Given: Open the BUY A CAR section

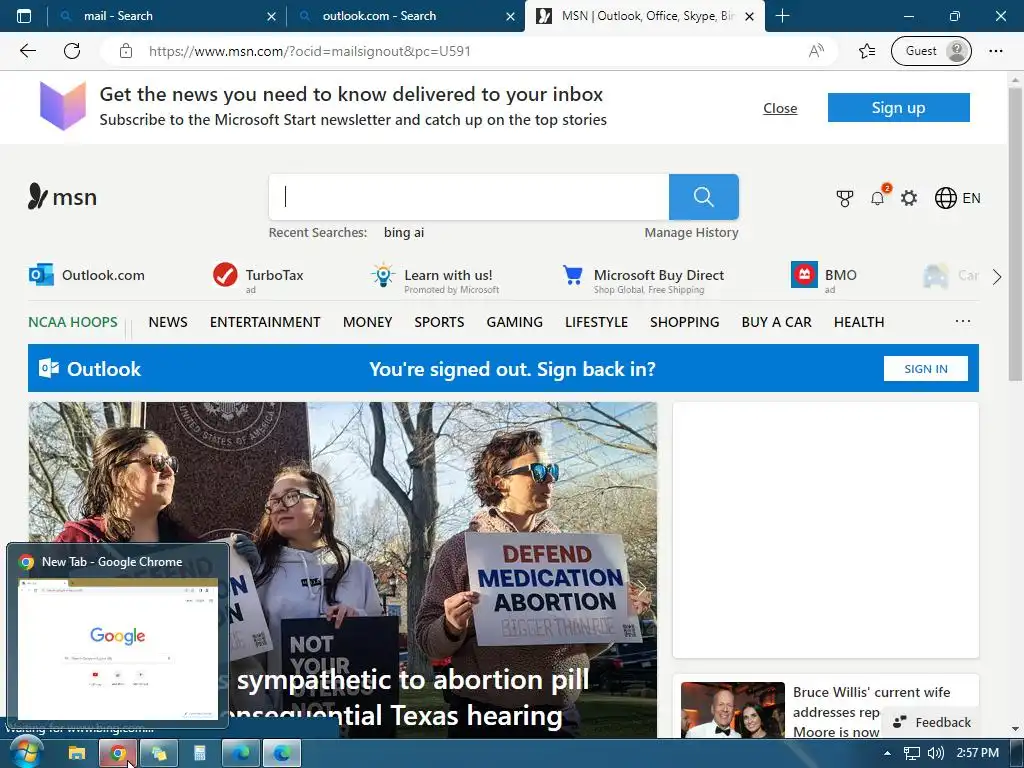Looking at the screenshot, I should click(x=776, y=322).
